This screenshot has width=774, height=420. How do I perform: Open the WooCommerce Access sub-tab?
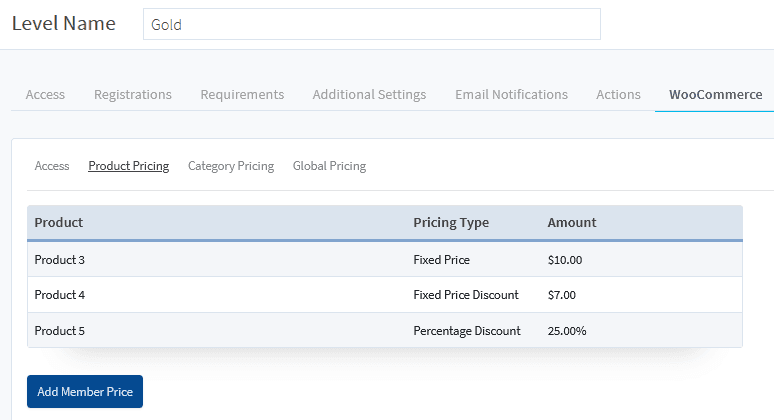[52, 166]
